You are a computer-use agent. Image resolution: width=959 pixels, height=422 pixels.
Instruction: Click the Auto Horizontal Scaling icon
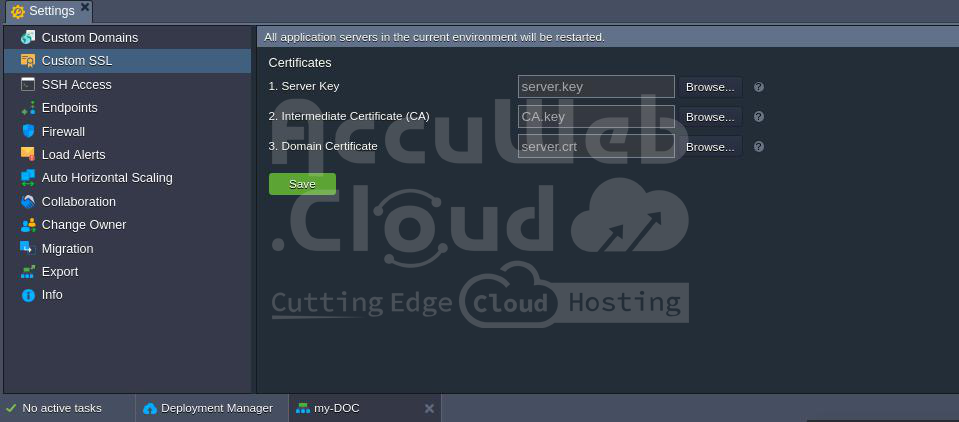(28, 178)
